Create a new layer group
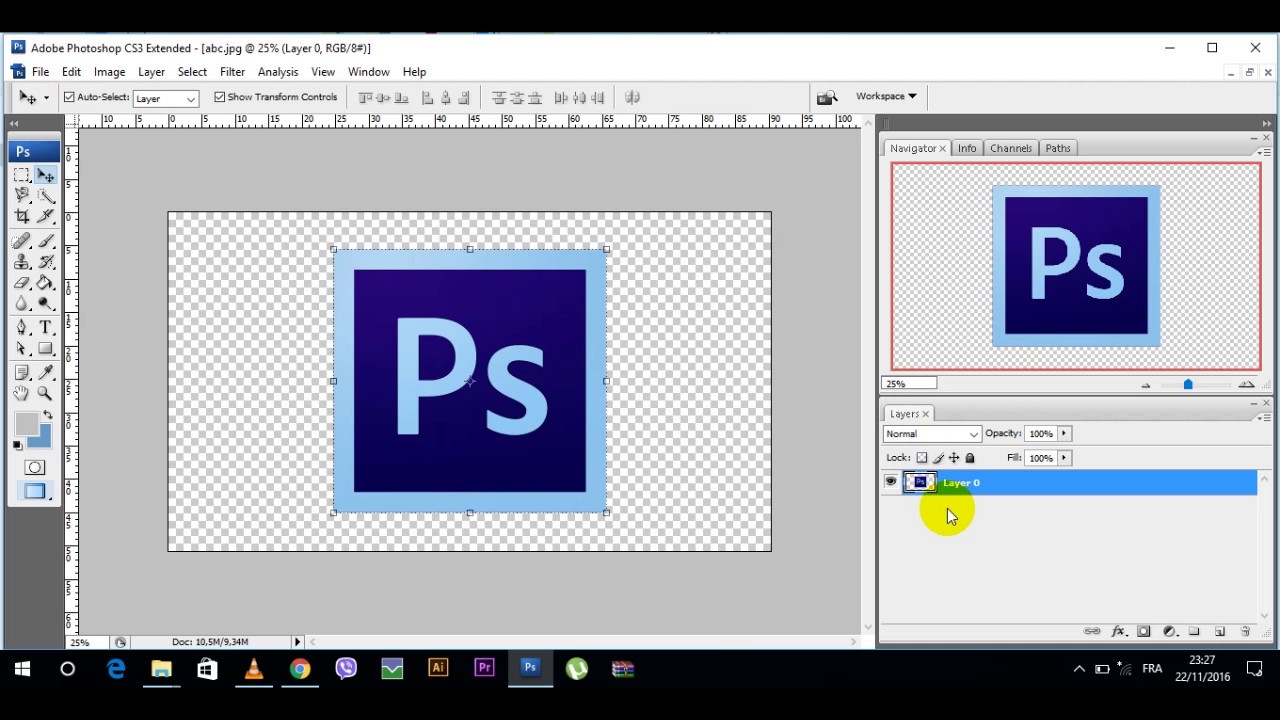 pyautogui.click(x=1194, y=632)
